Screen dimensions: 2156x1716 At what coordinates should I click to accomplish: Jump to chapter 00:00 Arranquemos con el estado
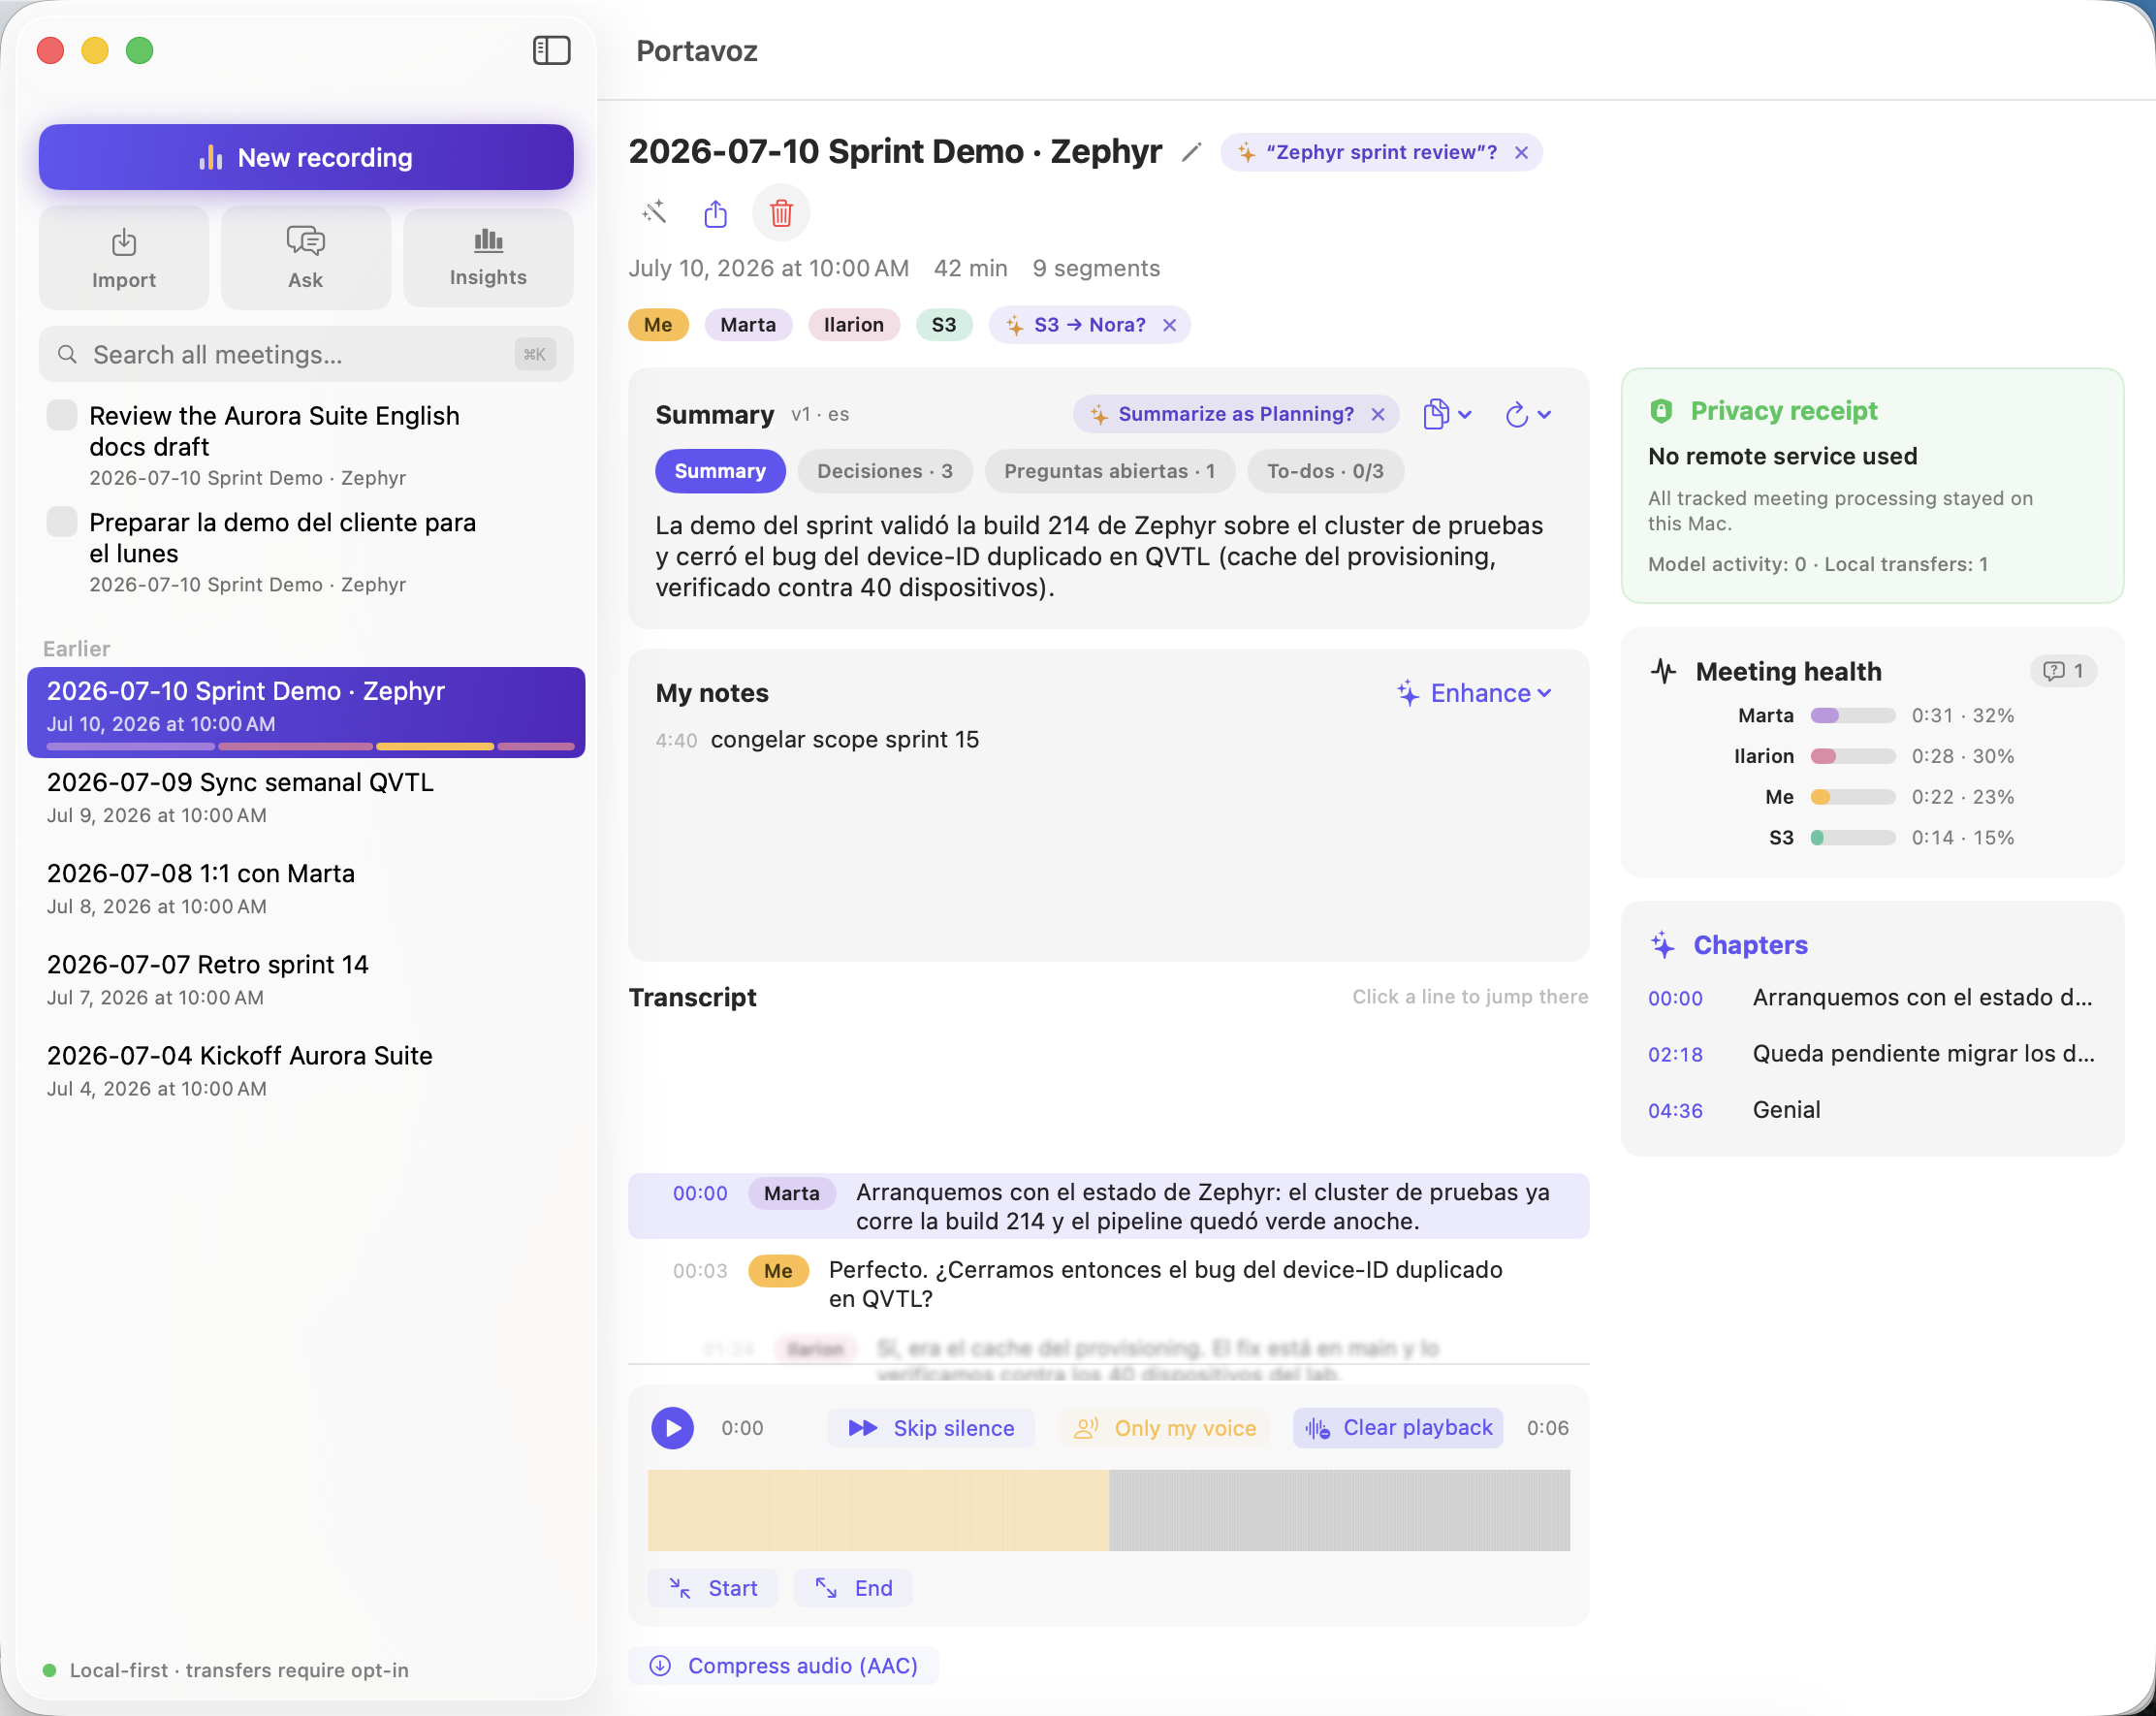[1872, 998]
